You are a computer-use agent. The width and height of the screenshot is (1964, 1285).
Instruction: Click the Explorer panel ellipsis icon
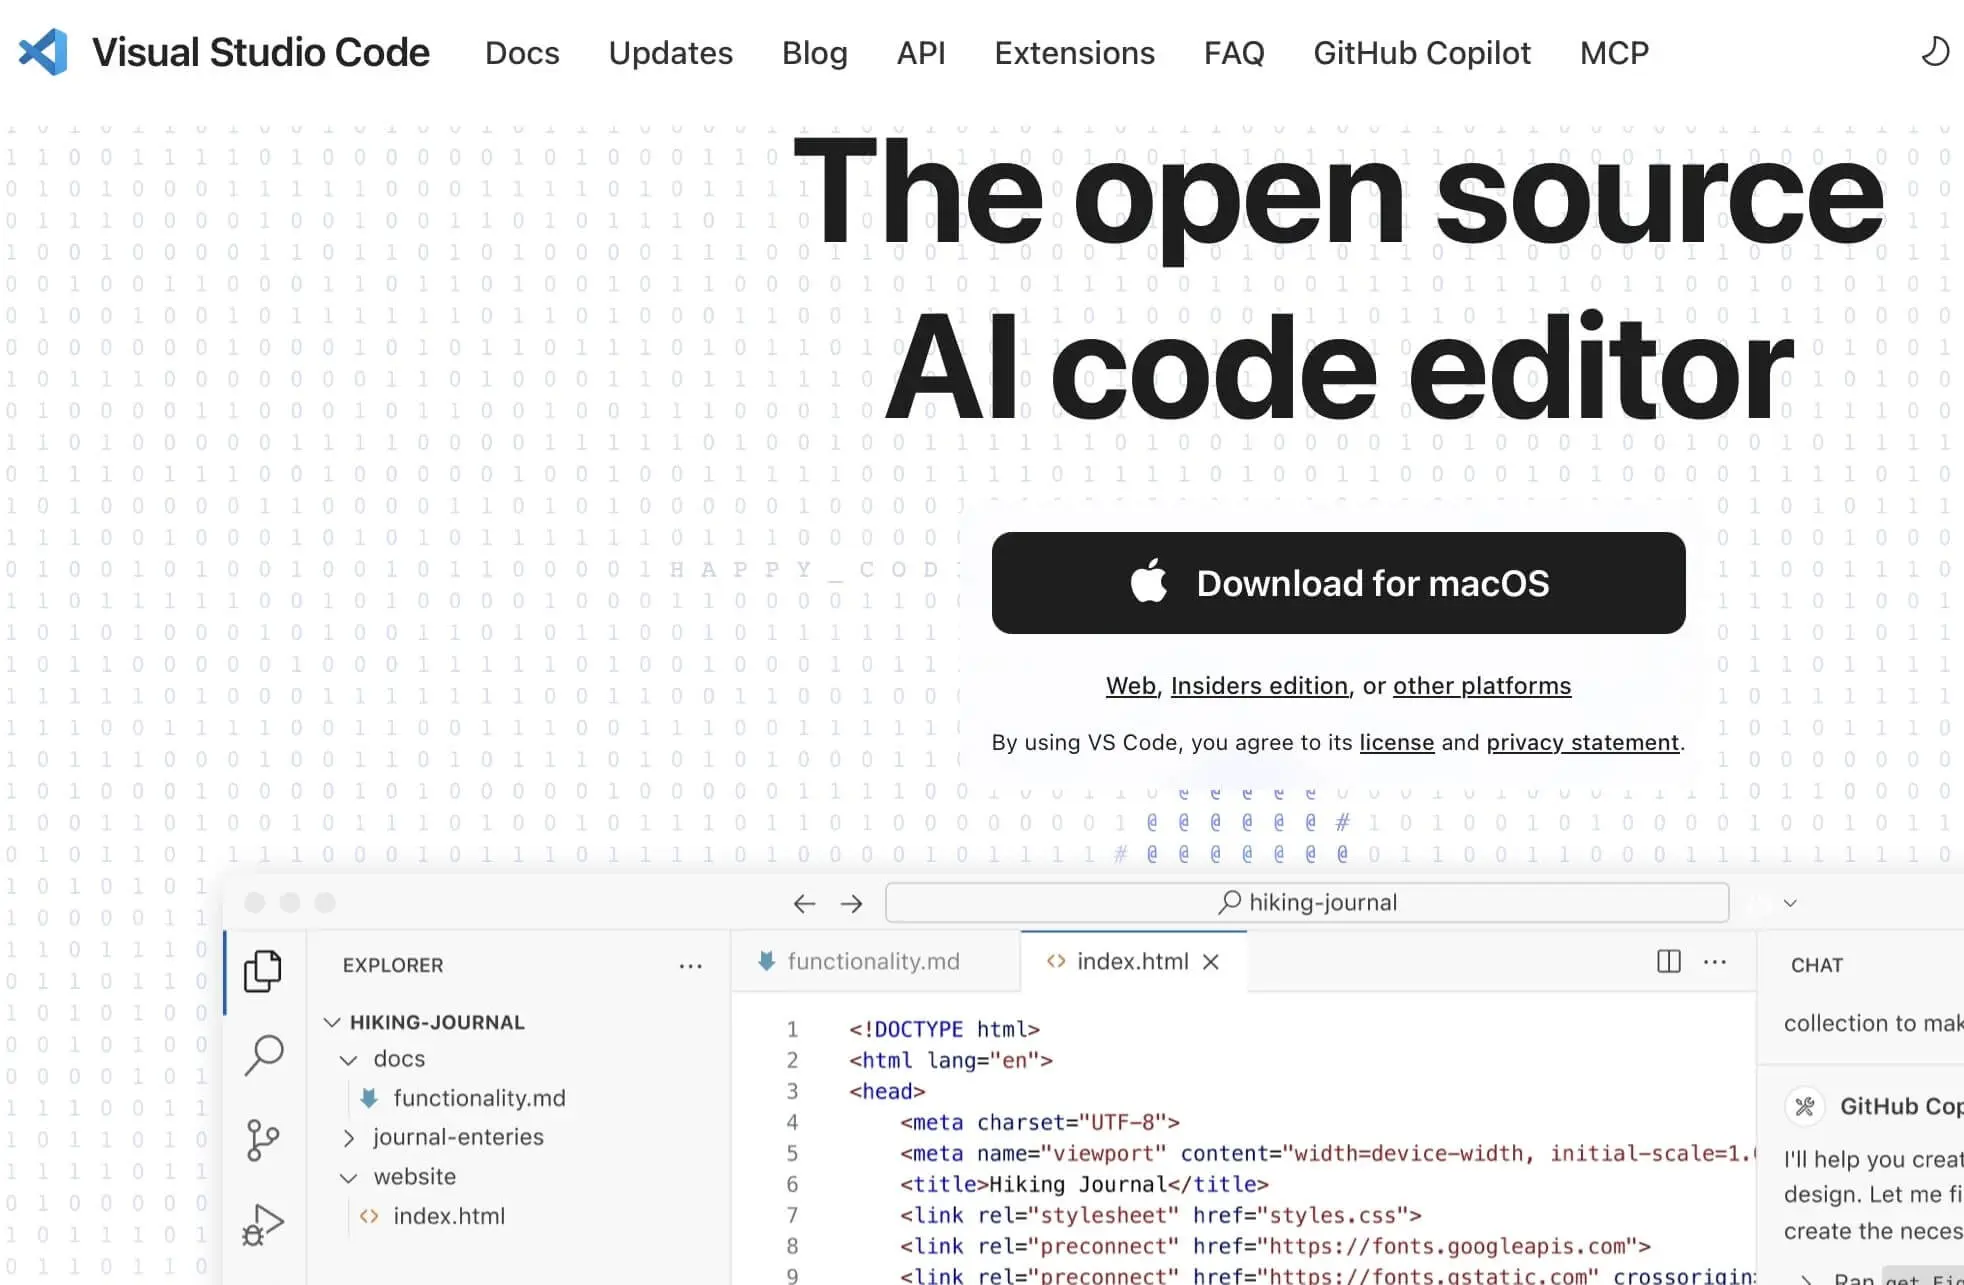[691, 966]
